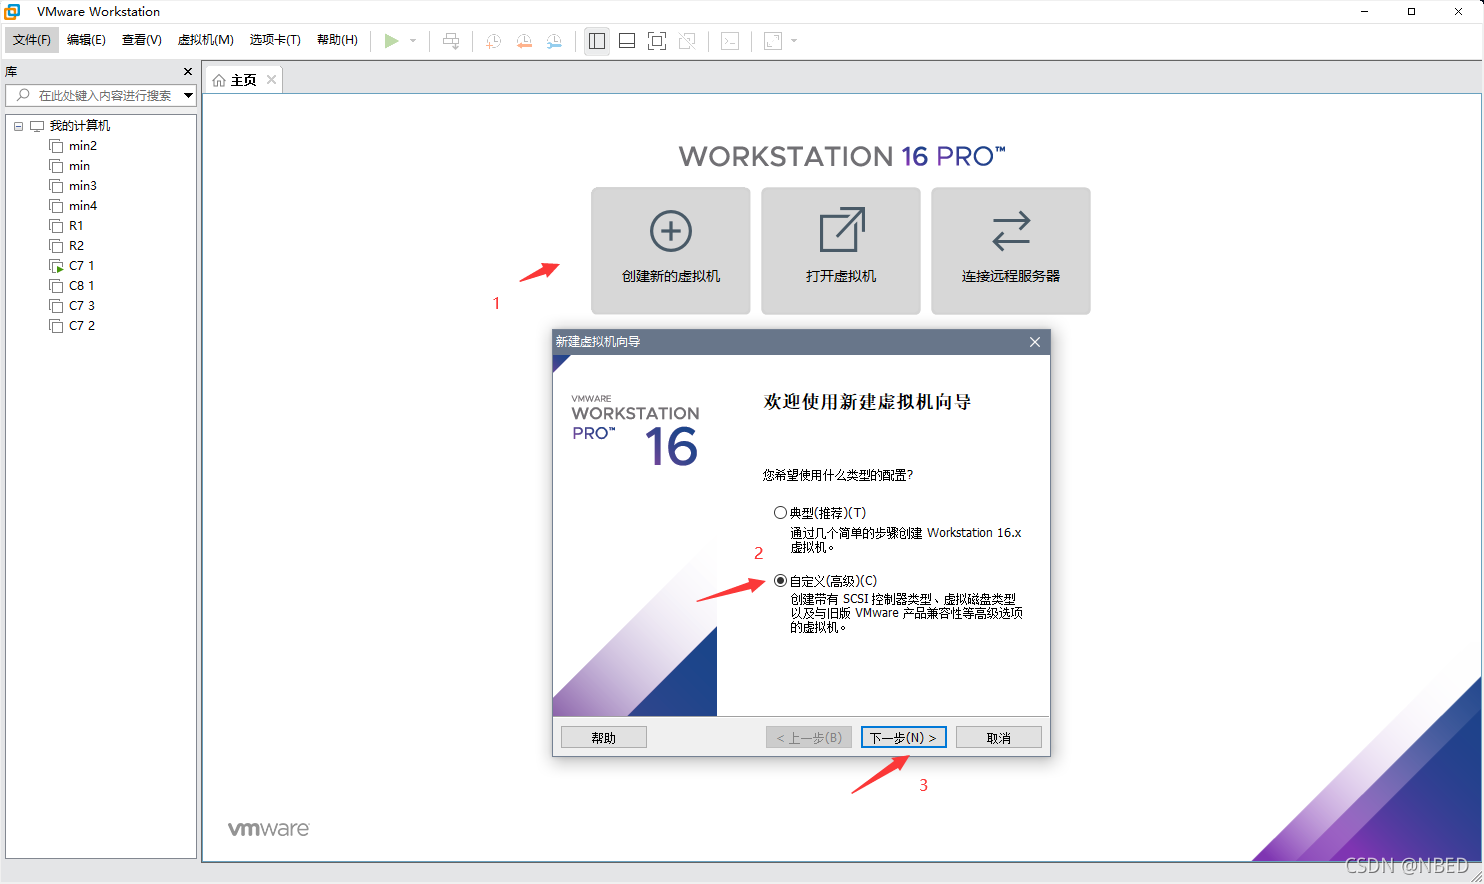Close the 库 library panel
1484x884 pixels.
(188, 72)
